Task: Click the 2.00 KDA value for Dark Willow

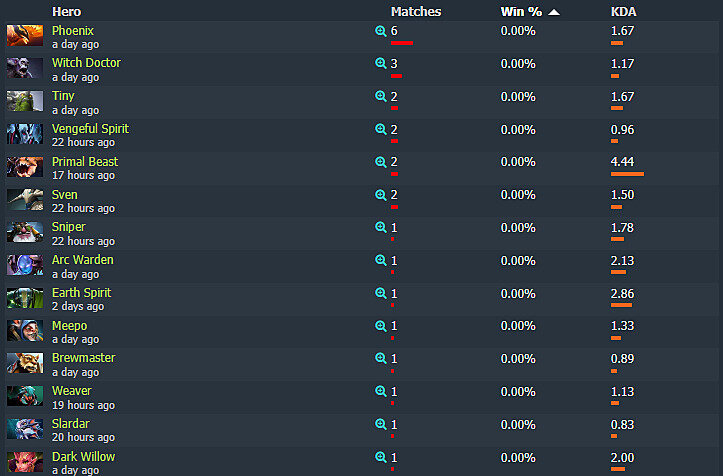Action: tap(622, 458)
